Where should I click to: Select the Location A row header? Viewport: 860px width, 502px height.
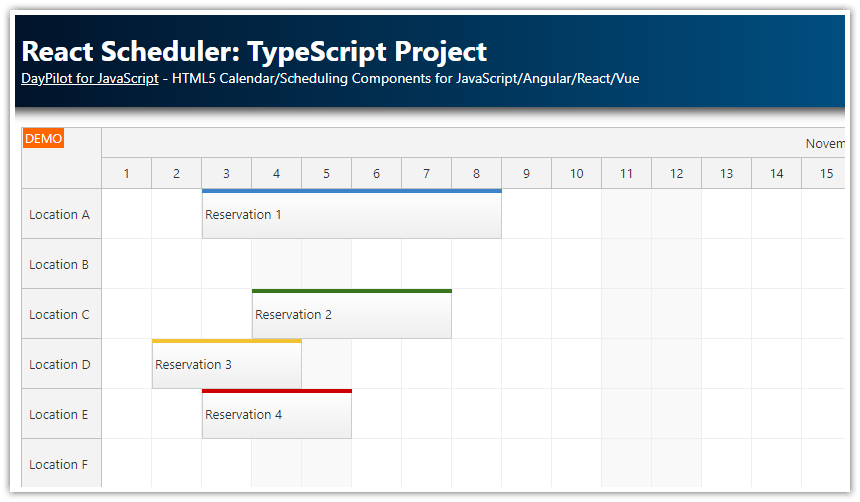61,214
